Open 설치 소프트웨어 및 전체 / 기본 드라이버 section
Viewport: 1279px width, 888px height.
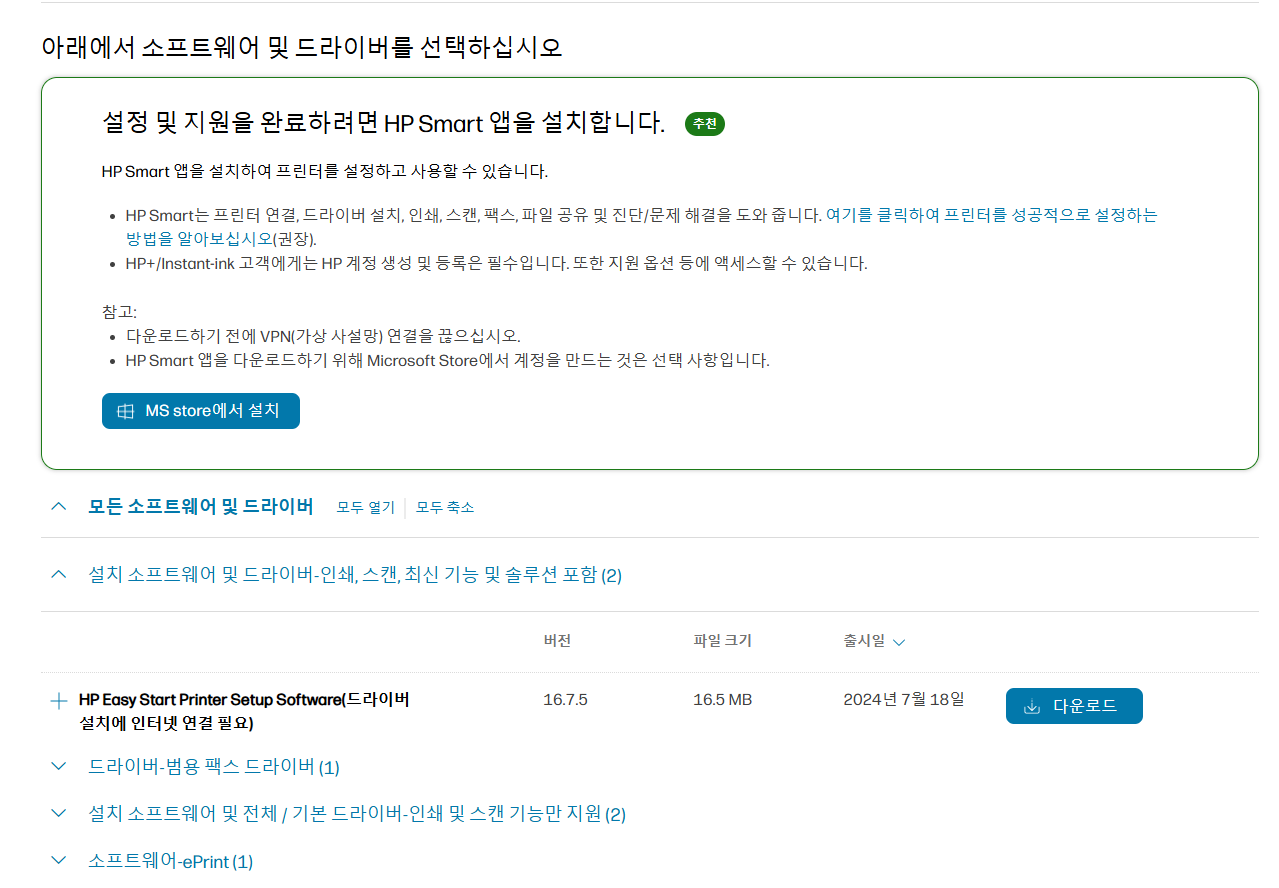[357, 814]
